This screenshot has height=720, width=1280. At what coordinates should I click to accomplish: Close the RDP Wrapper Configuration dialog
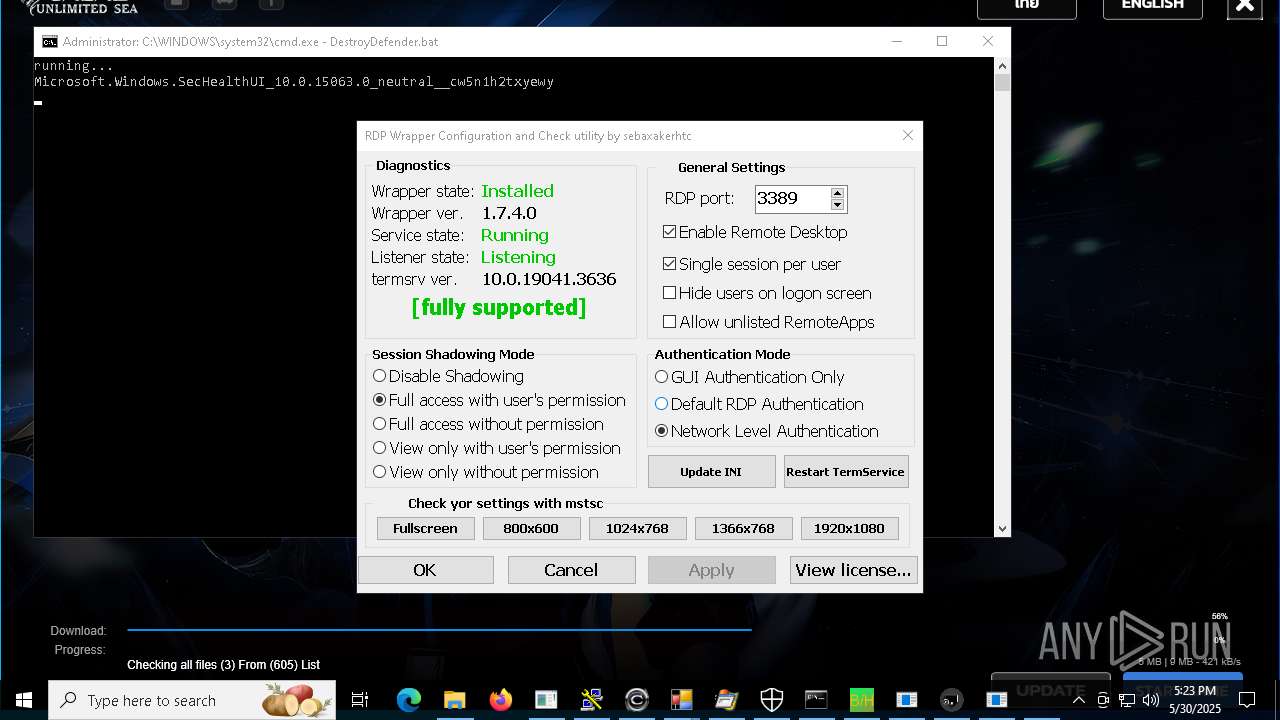click(x=908, y=135)
